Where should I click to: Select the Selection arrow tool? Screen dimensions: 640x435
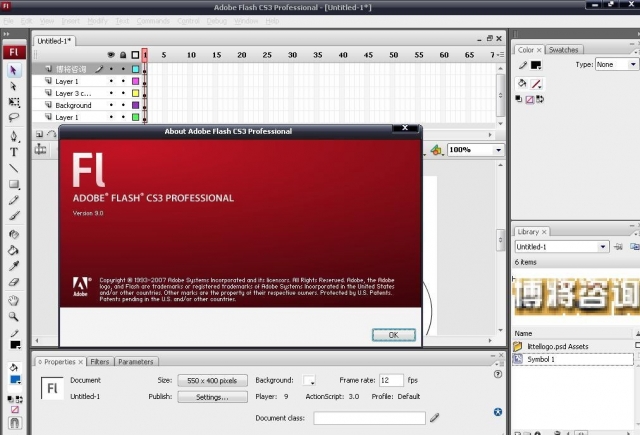(x=14, y=70)
